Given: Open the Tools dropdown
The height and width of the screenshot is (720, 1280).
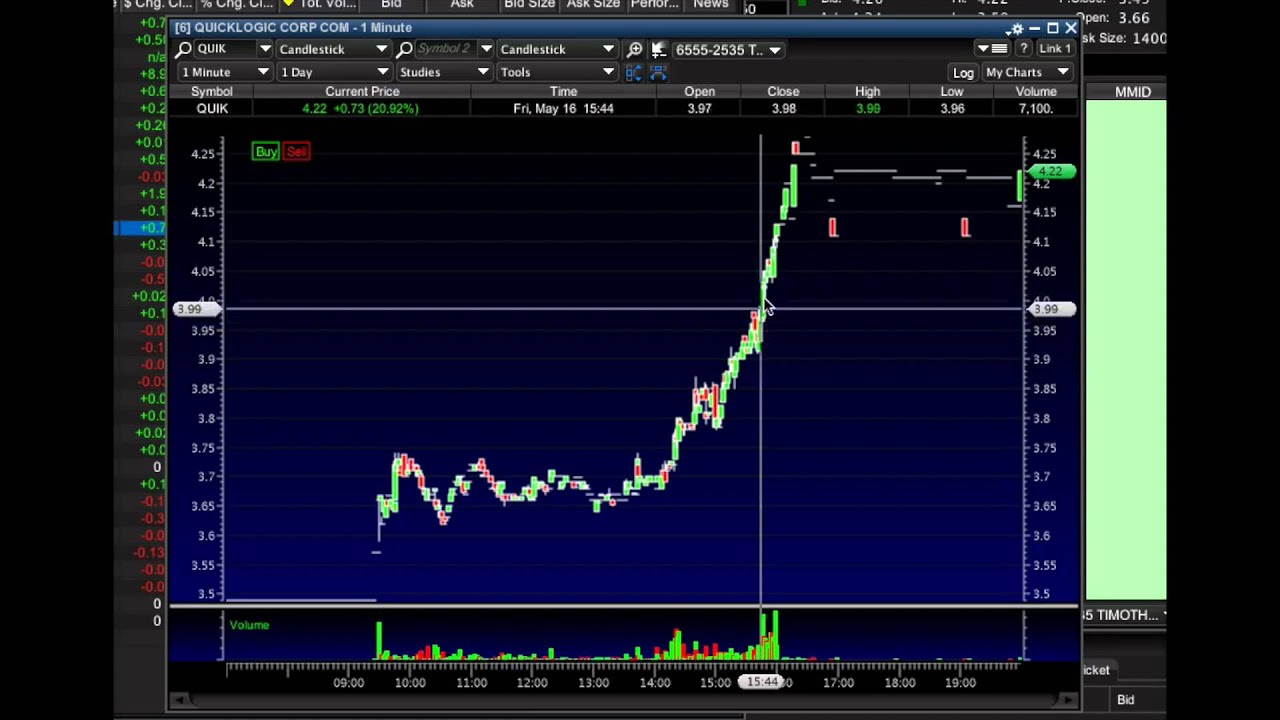Looking at the screenshot, I should point(557,72).
